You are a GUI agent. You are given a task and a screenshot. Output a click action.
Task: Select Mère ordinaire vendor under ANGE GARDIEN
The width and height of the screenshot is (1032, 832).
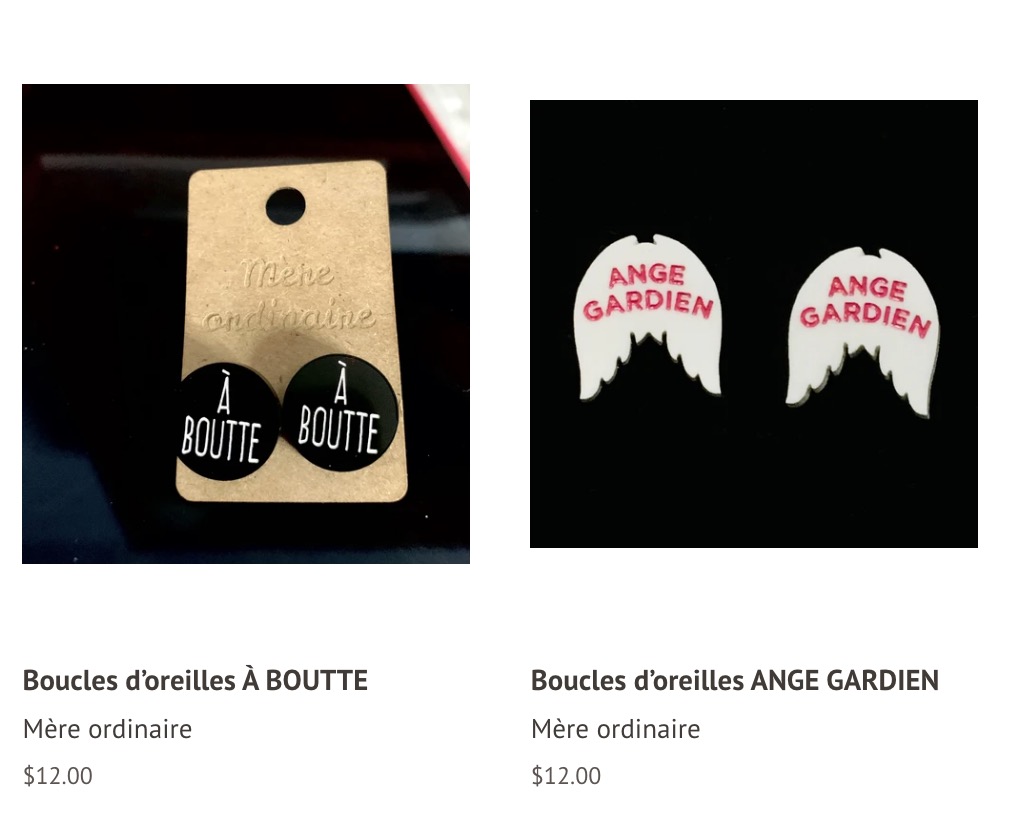pyautogui.click(x=615, y=729)
